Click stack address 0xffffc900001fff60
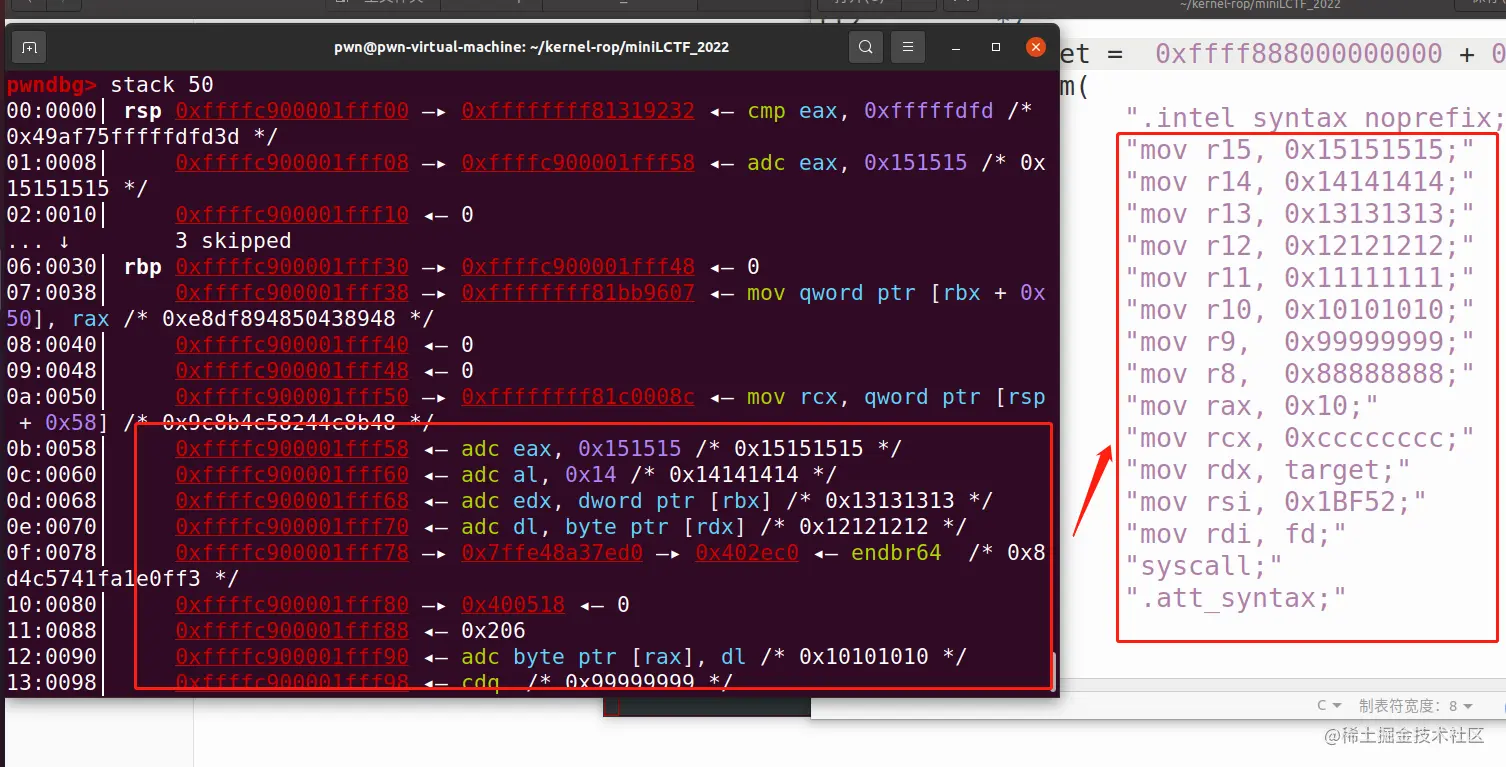1506x767 pixels. tap(292, 474)
